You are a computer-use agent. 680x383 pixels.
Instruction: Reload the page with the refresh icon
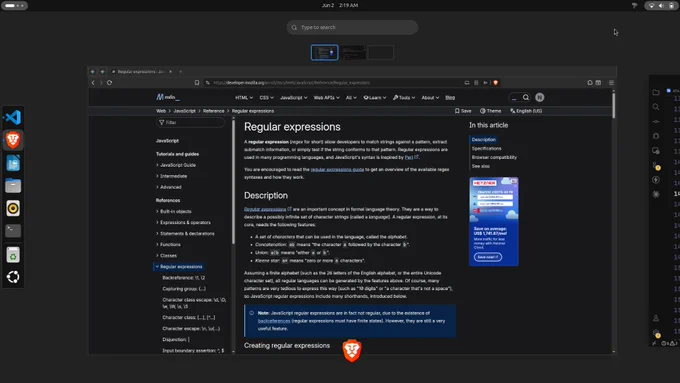(110, 83)
